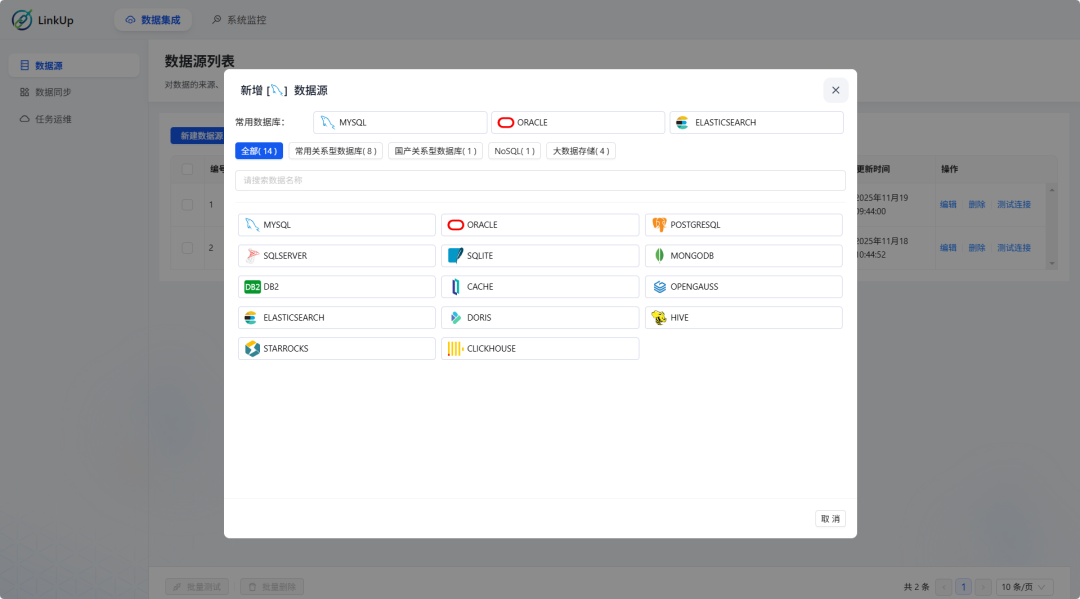Click 新建数据源 button behind the dialog

[x=198, y=136]
